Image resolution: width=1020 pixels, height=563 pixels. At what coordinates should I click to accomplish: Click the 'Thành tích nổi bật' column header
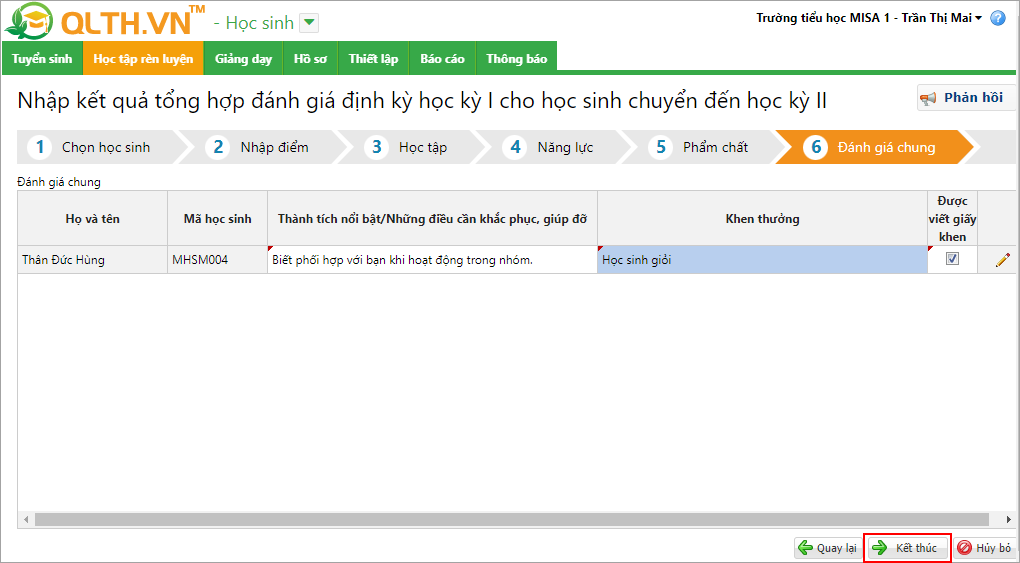click(x=433, y=219)
